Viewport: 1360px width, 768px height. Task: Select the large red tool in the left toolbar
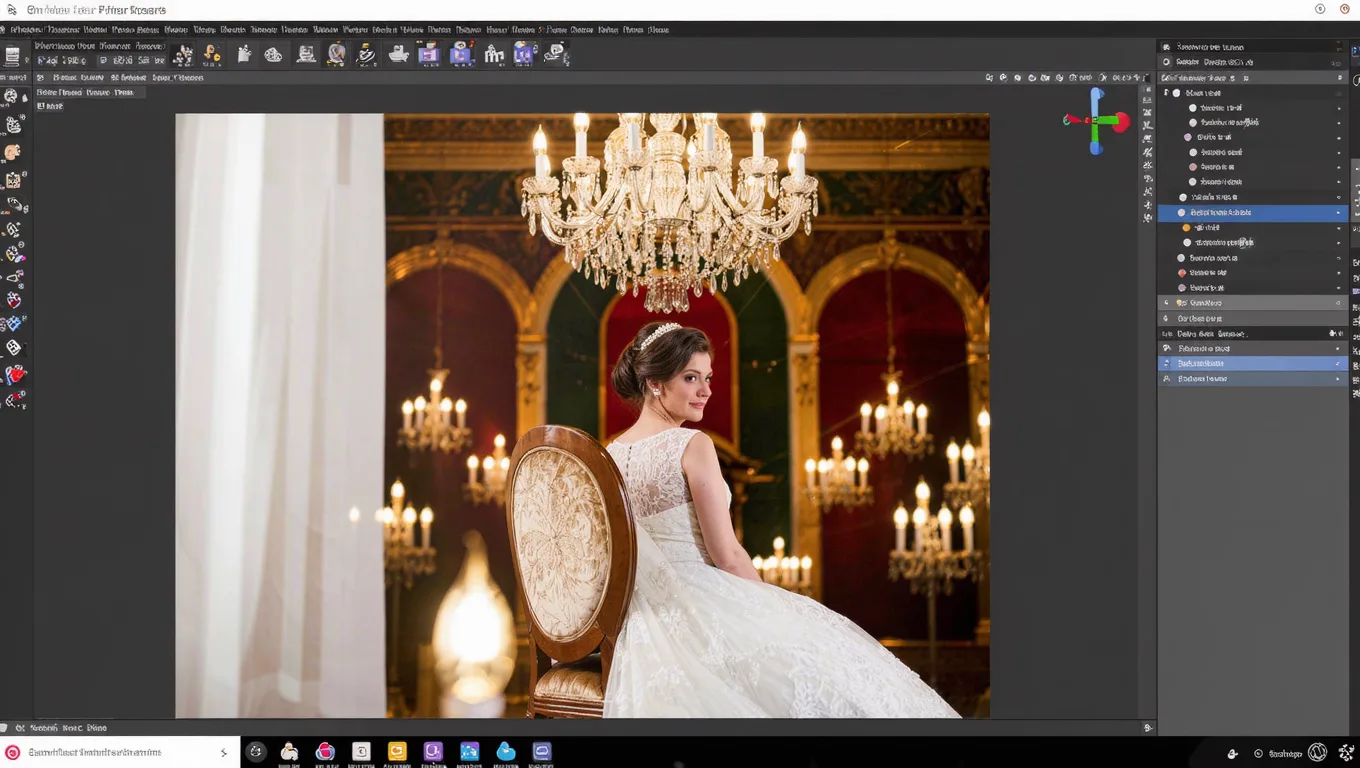point(15,375)
